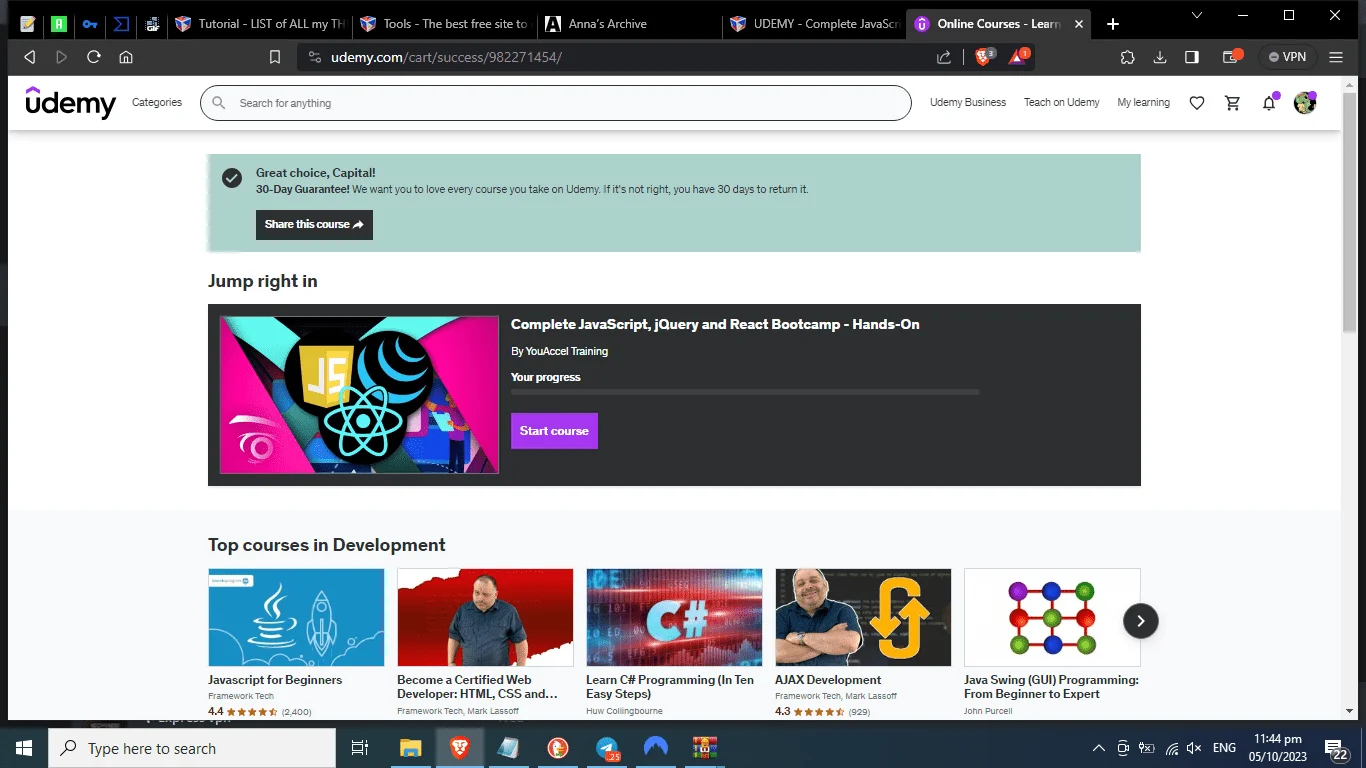Open Udemy notifications bell
The width and height of the screenshot is (1366, 768).
[x=1269, y=103]
